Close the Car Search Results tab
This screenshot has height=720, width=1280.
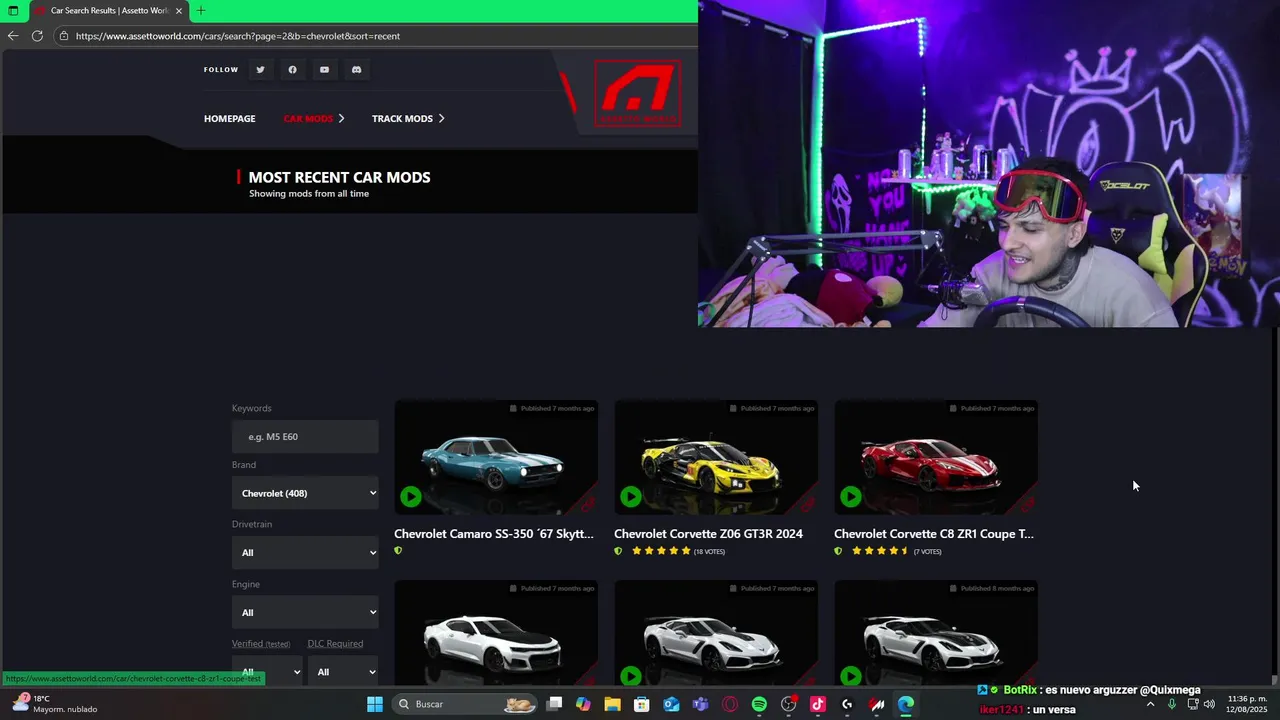[179, 11]
